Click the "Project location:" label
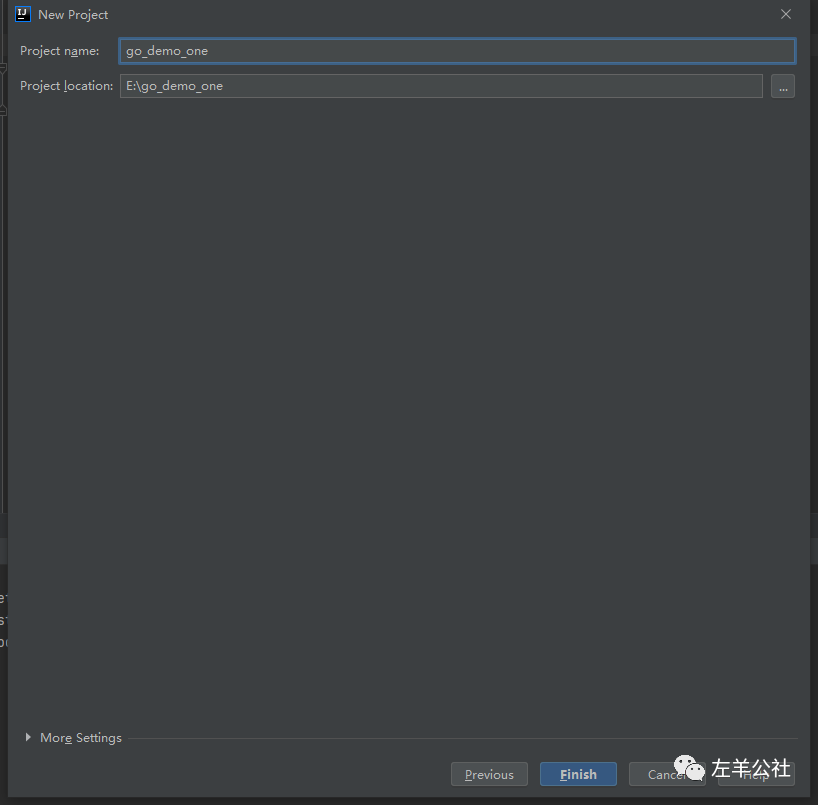Screen dimensions: 818x805 [66, 86]
